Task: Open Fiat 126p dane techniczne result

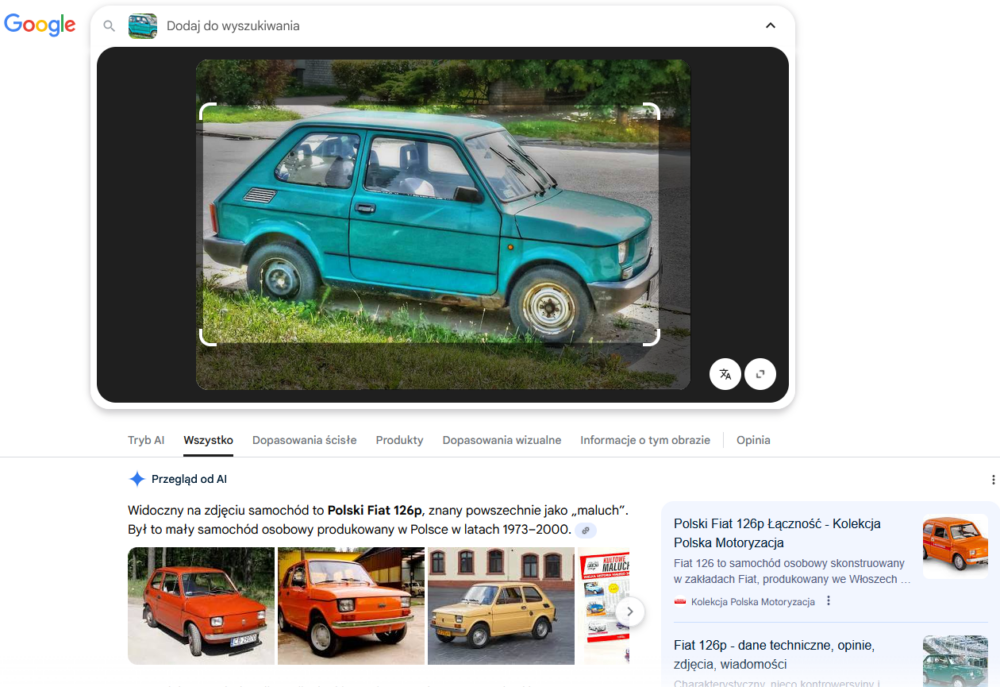Action: tap(772, 654)
